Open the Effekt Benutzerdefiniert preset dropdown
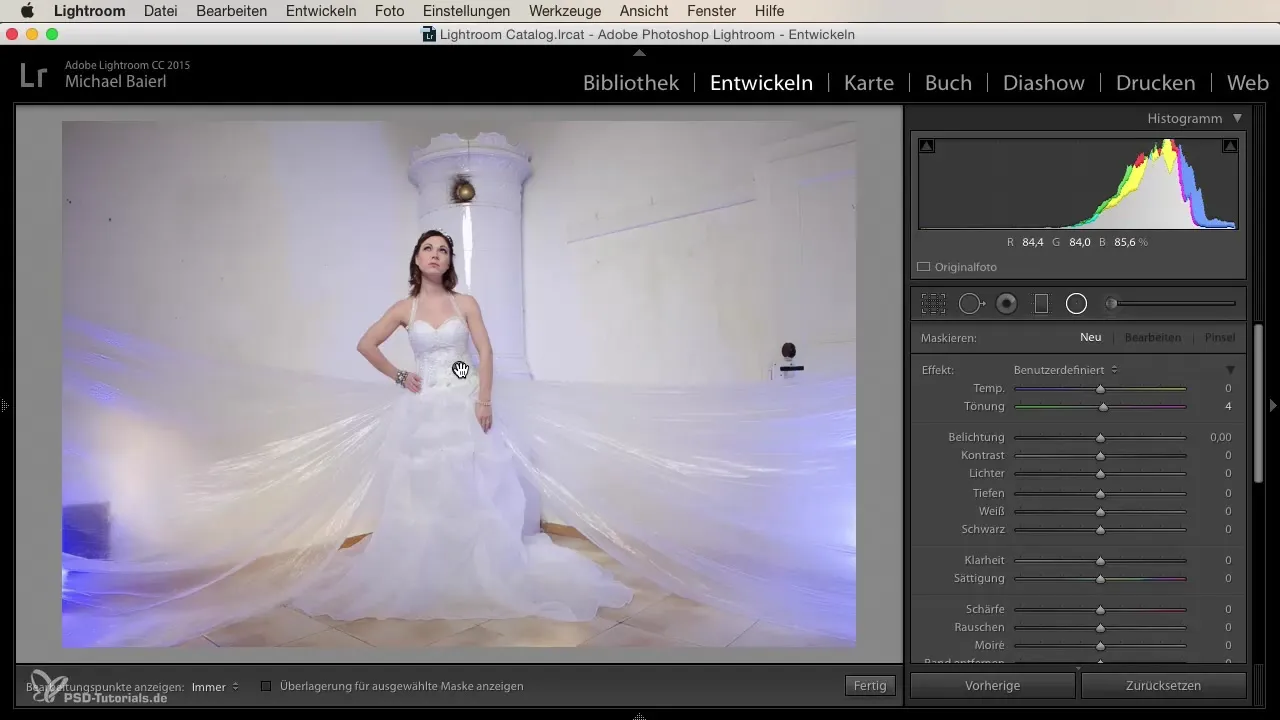1280x720 pixels. (1066, 370)
